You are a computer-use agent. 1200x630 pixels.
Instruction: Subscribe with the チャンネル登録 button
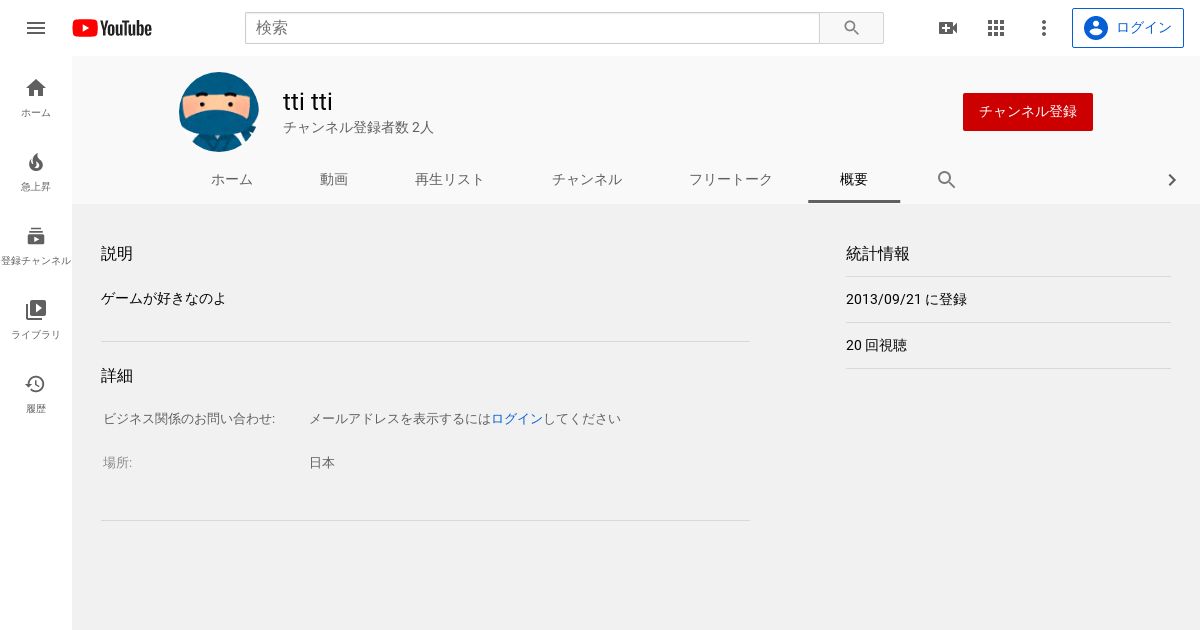1028,112
